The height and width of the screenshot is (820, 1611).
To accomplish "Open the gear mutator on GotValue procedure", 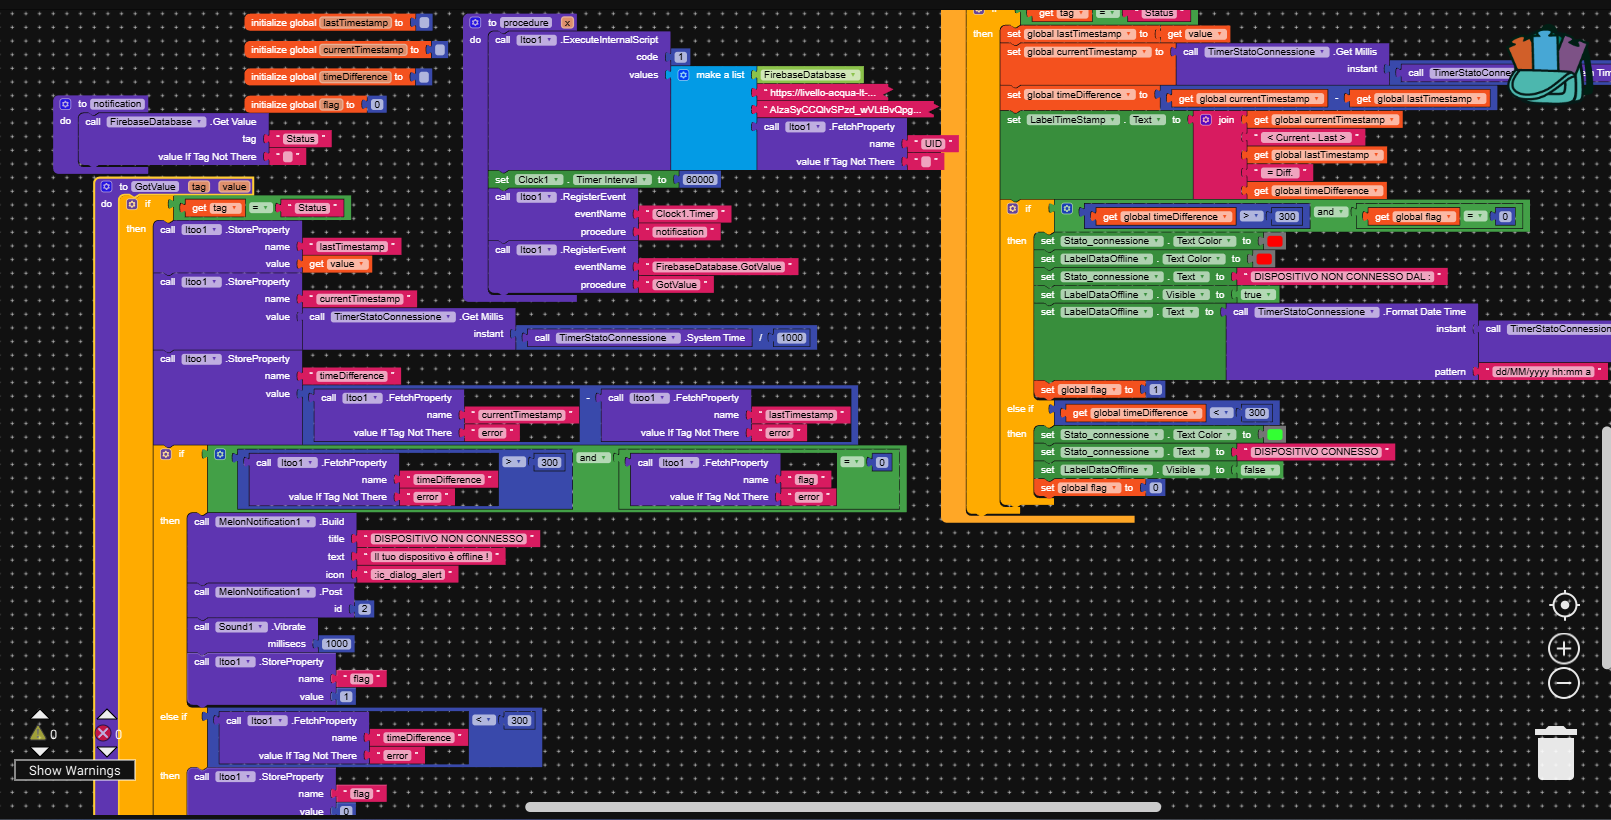I will (x=107, y=187).
